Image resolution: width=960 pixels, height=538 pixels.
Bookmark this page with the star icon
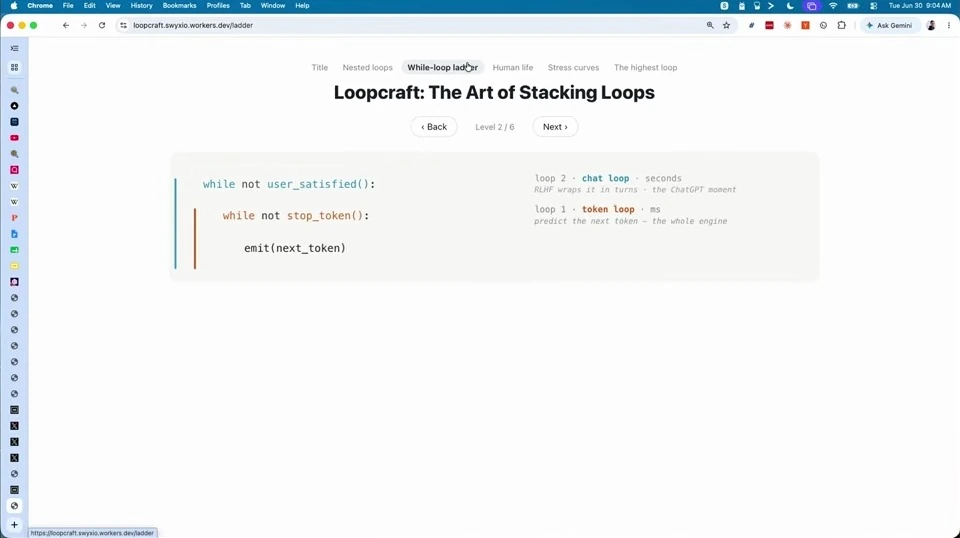tap(726, 25)
